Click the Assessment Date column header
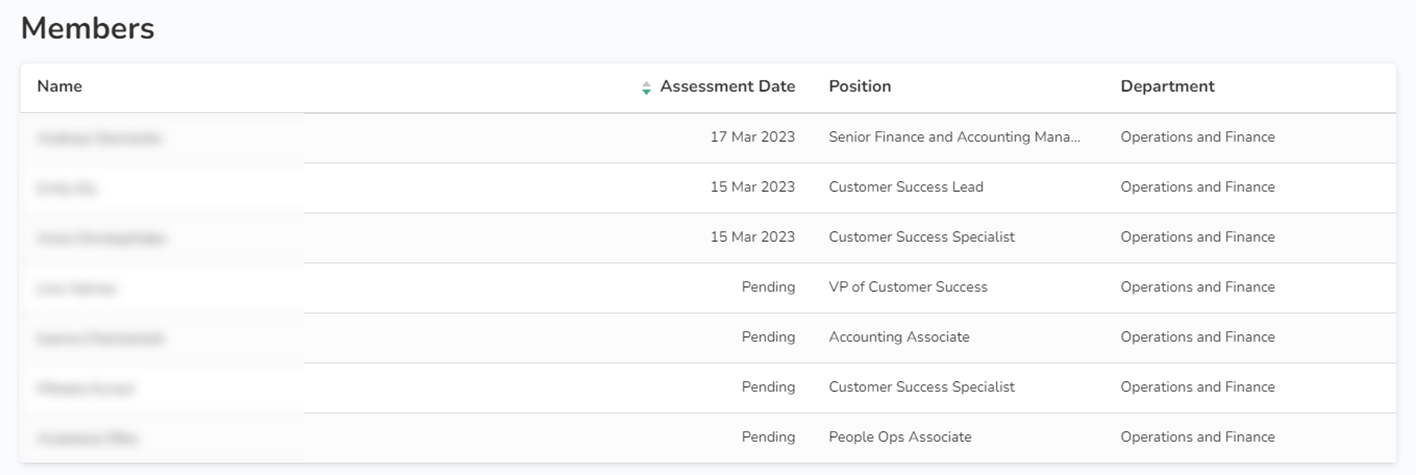The width and height of the screenshot is (1416, 475). pos(727,87)
